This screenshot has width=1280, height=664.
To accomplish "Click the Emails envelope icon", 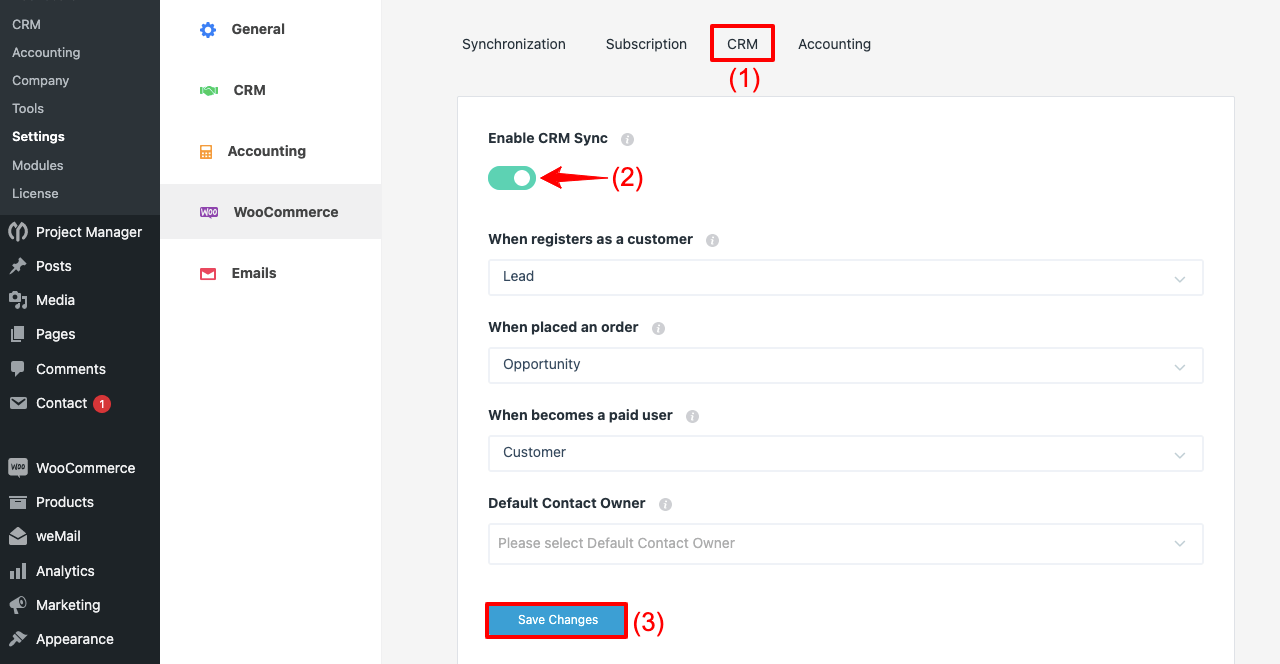I will [208, 274].
